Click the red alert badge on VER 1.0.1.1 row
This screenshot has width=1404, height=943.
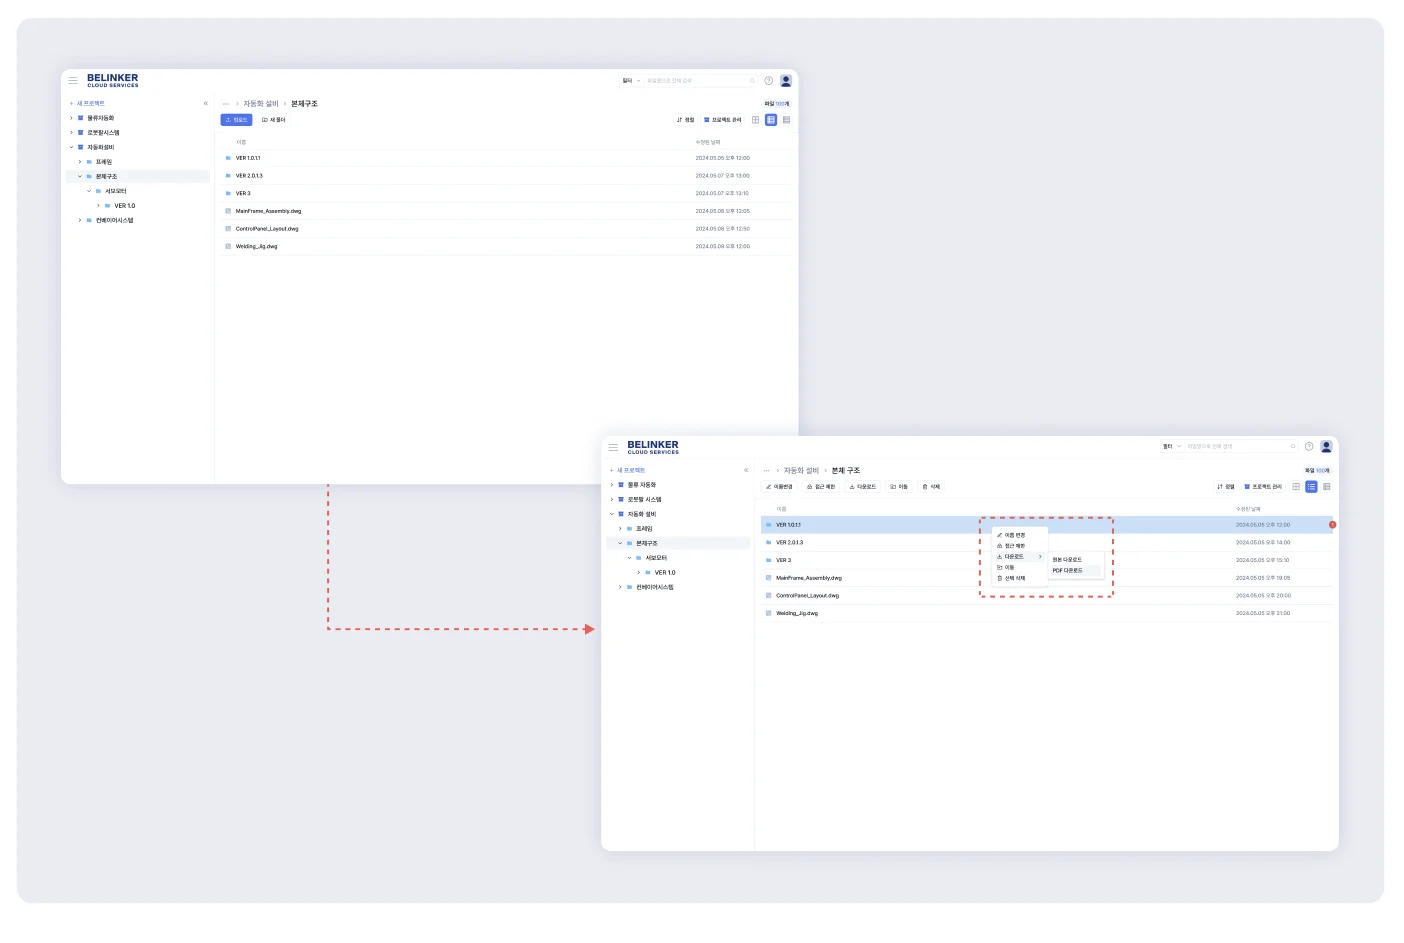point(1332,525)
